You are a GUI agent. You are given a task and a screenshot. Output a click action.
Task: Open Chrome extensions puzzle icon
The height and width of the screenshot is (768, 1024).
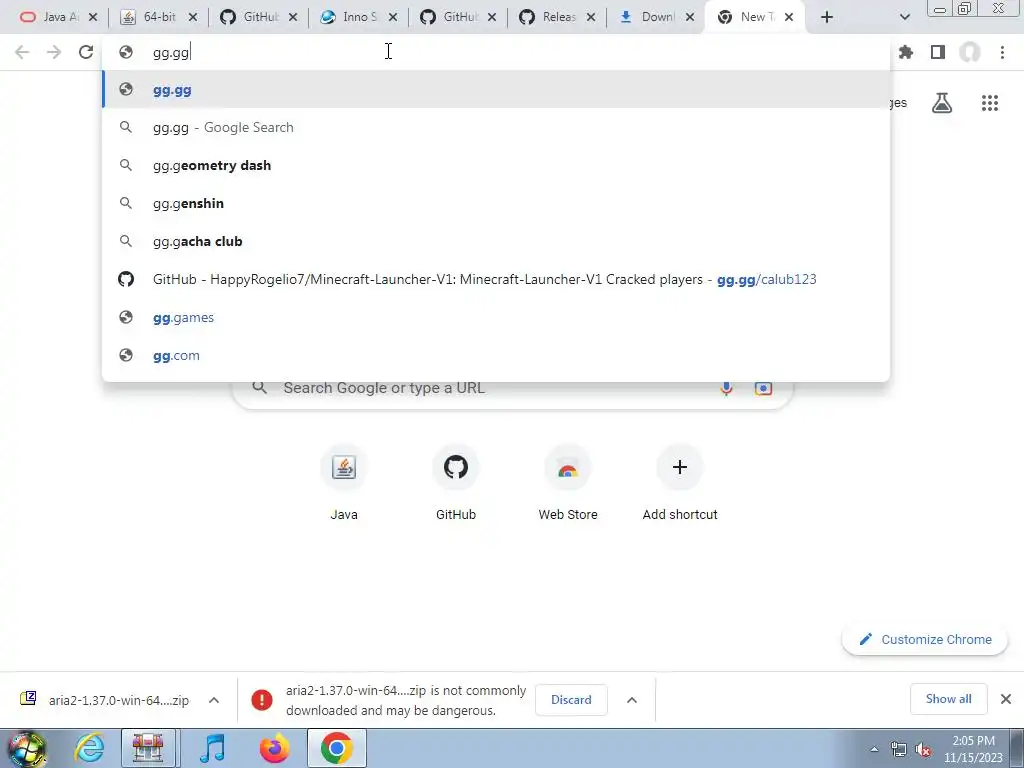tap(906, 52)
